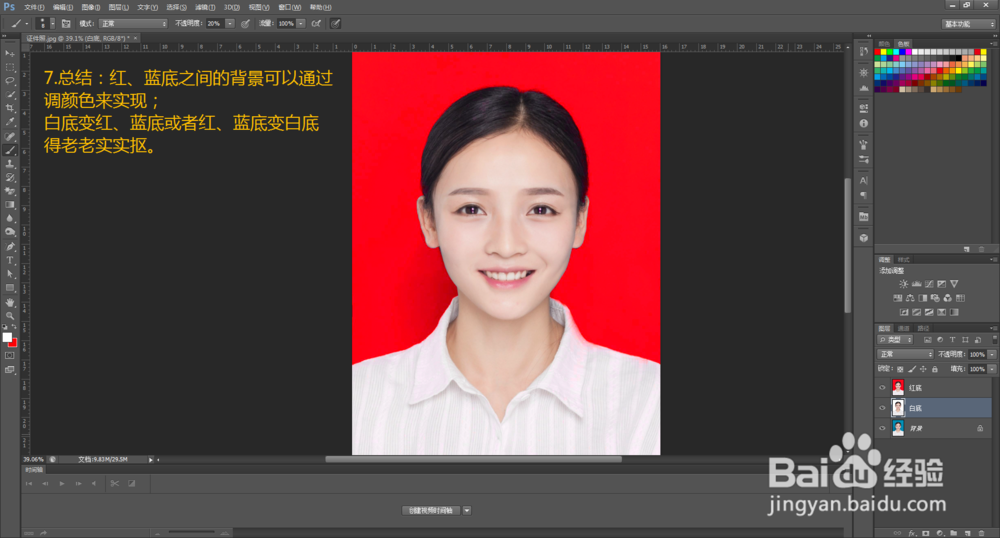The height and width of the screenshot is (538, 1000).
Task: Open brush preset picker arrow
Action: pyautogui.click(x=52, y=24)
